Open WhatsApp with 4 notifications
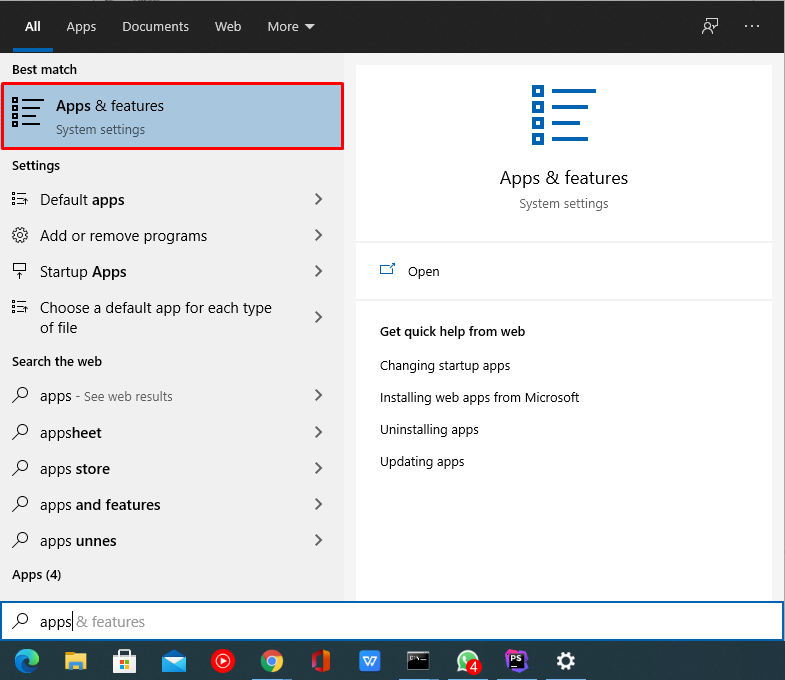Viewport: 785px width, 680px height. click(x=468, y=661)
